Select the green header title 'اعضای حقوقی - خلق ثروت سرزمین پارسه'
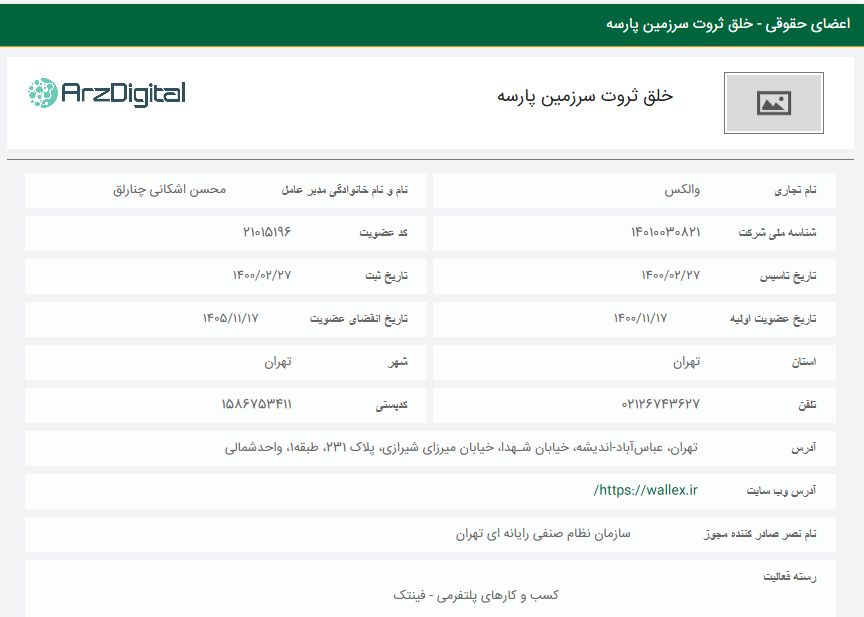This screenshot has width=864, height=617. click(x=728, y=24)
